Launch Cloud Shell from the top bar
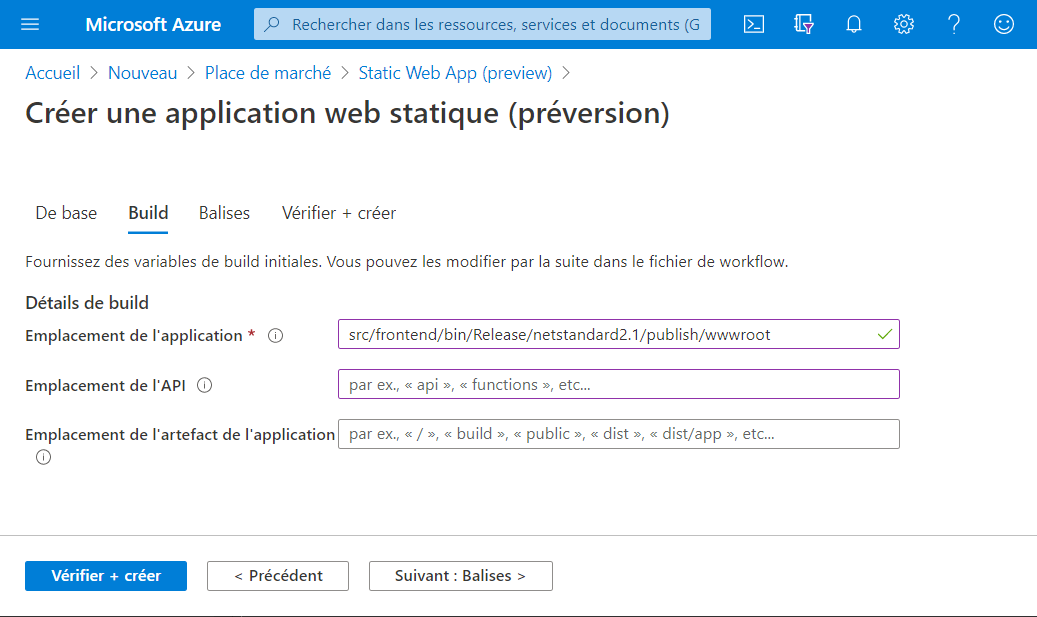This screenshot has height=617, width=1037. 754,24
